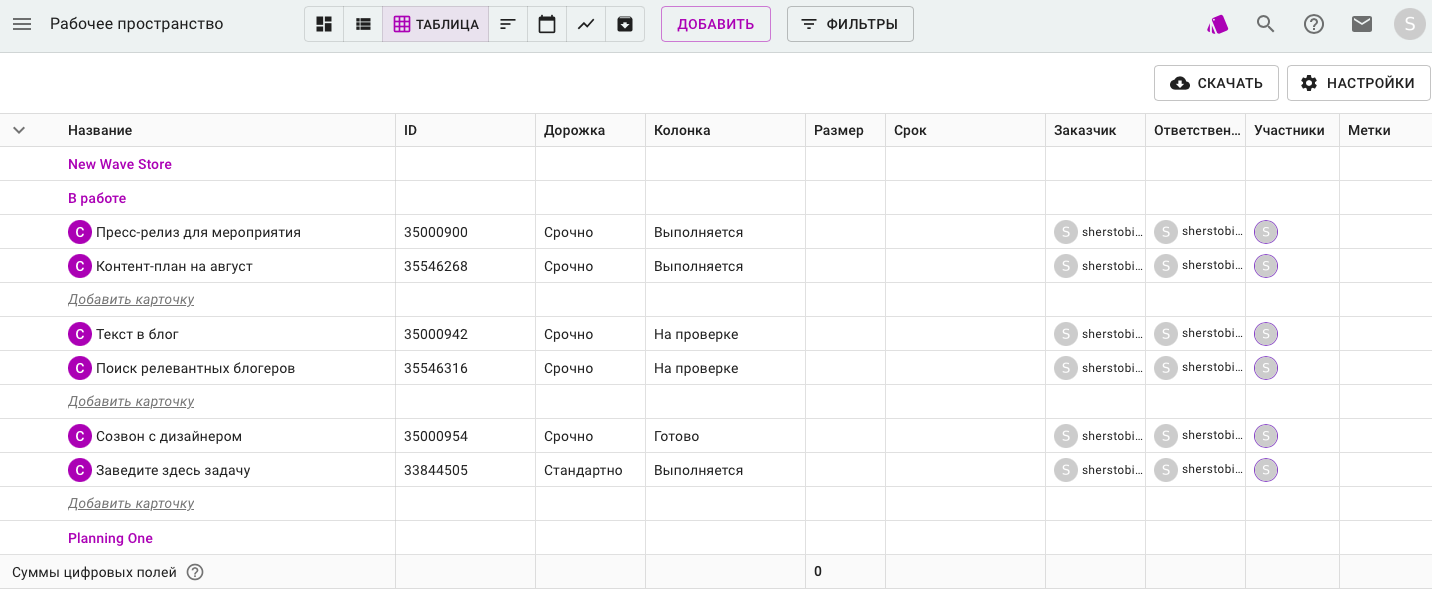Open the reports chart view icon
Screen dimensions: 1432x610
586,24
